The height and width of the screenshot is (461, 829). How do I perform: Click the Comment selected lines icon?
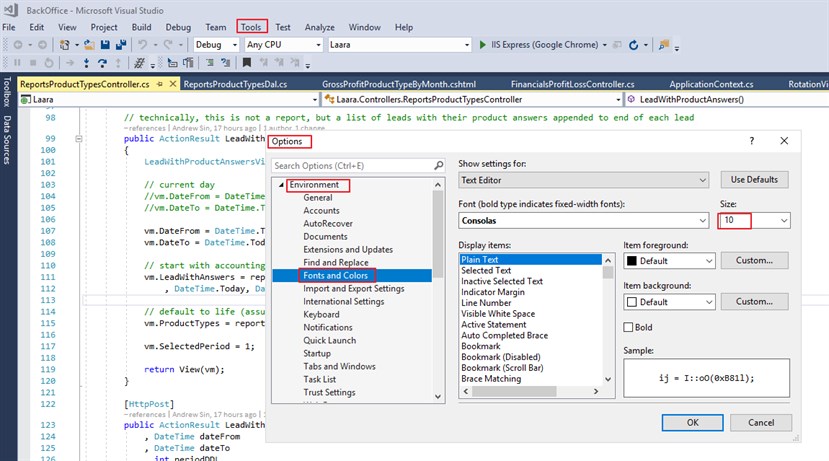tap(210, 63)
